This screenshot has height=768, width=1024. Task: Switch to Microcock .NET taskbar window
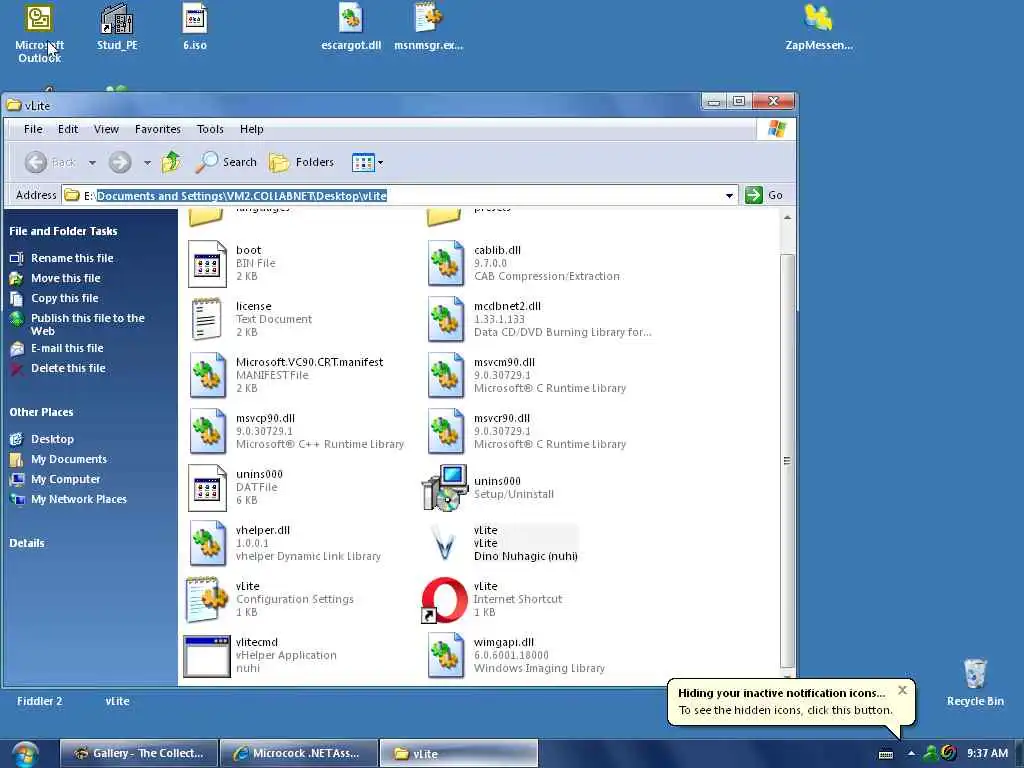(x=298, y=754)
